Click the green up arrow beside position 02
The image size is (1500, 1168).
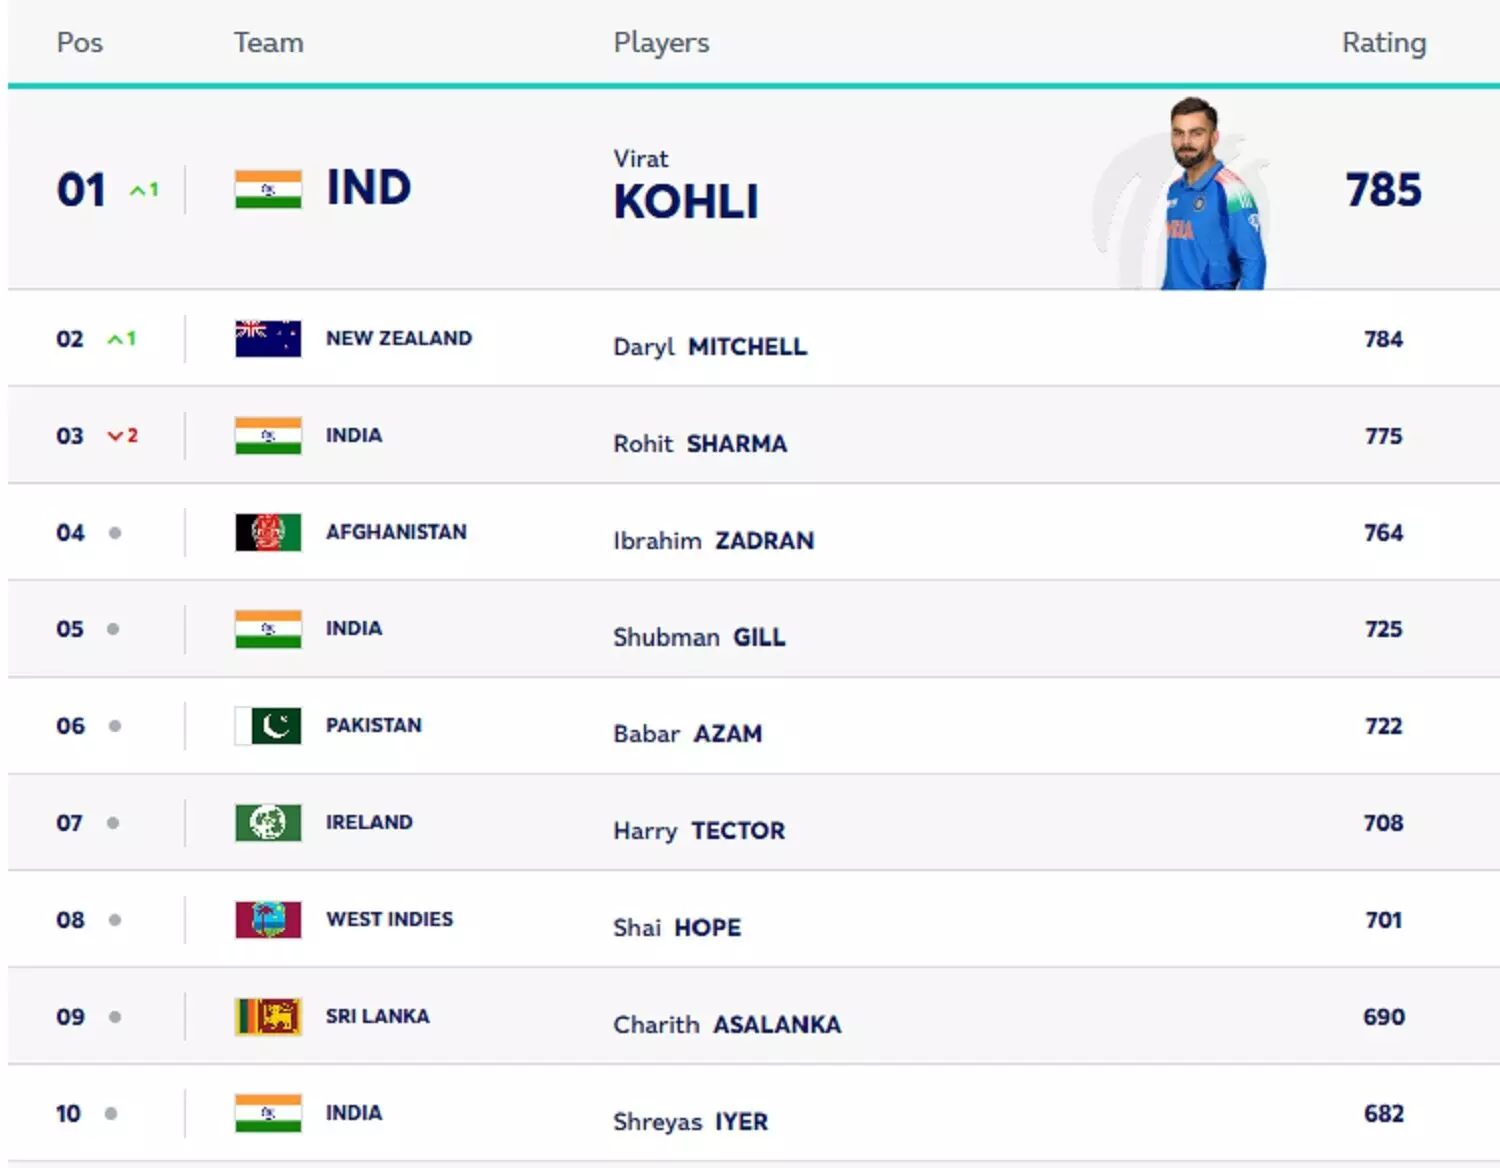tap(116, 339)
